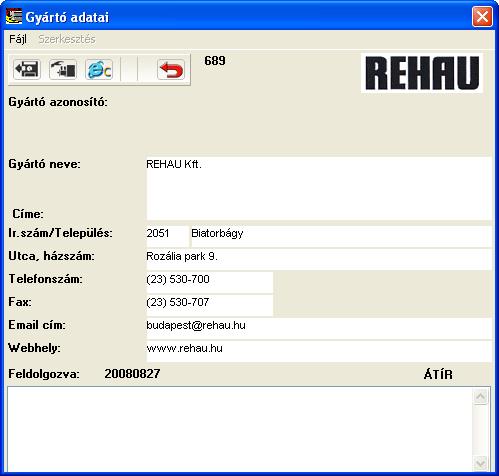499x476 pixels.
Task: Open the Fájl menu
Action: pos(18,39)
